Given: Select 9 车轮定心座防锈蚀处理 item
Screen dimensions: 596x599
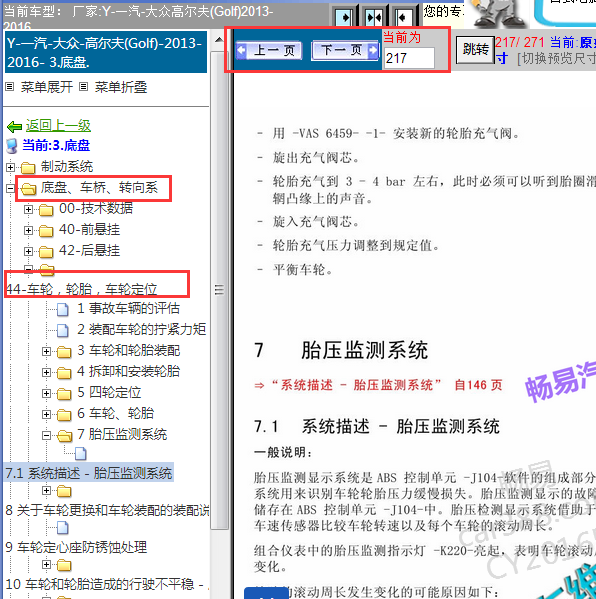Looking at the screenshot, I should point(76,547).
